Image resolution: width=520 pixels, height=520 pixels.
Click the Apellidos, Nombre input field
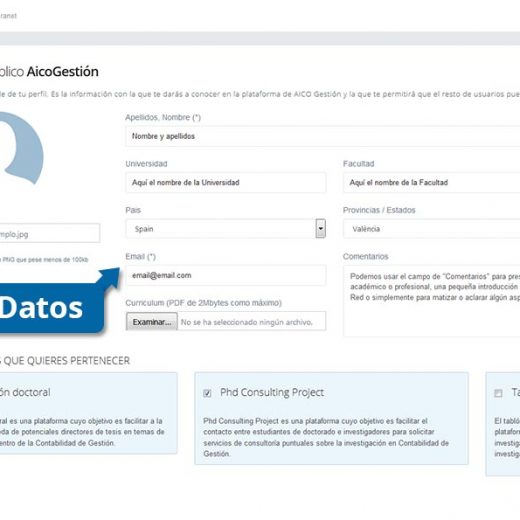click(x=323, y=136)
